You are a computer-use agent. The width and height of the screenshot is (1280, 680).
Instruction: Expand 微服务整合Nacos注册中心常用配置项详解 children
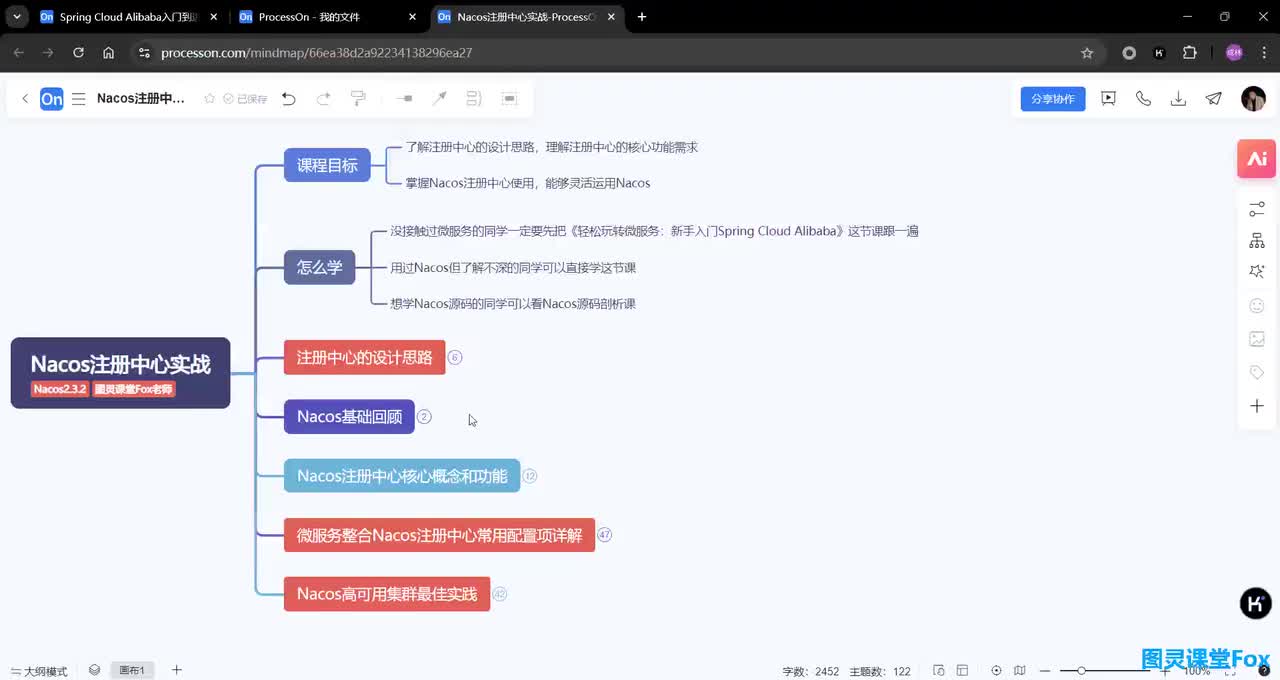pos(604,535)
